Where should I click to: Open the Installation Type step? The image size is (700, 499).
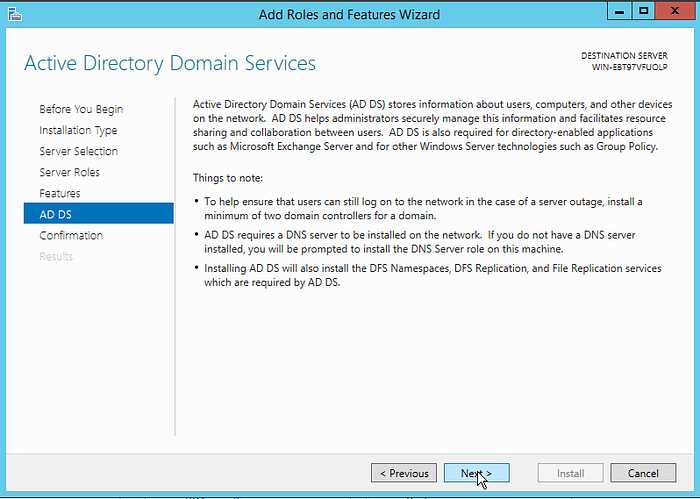78,130
